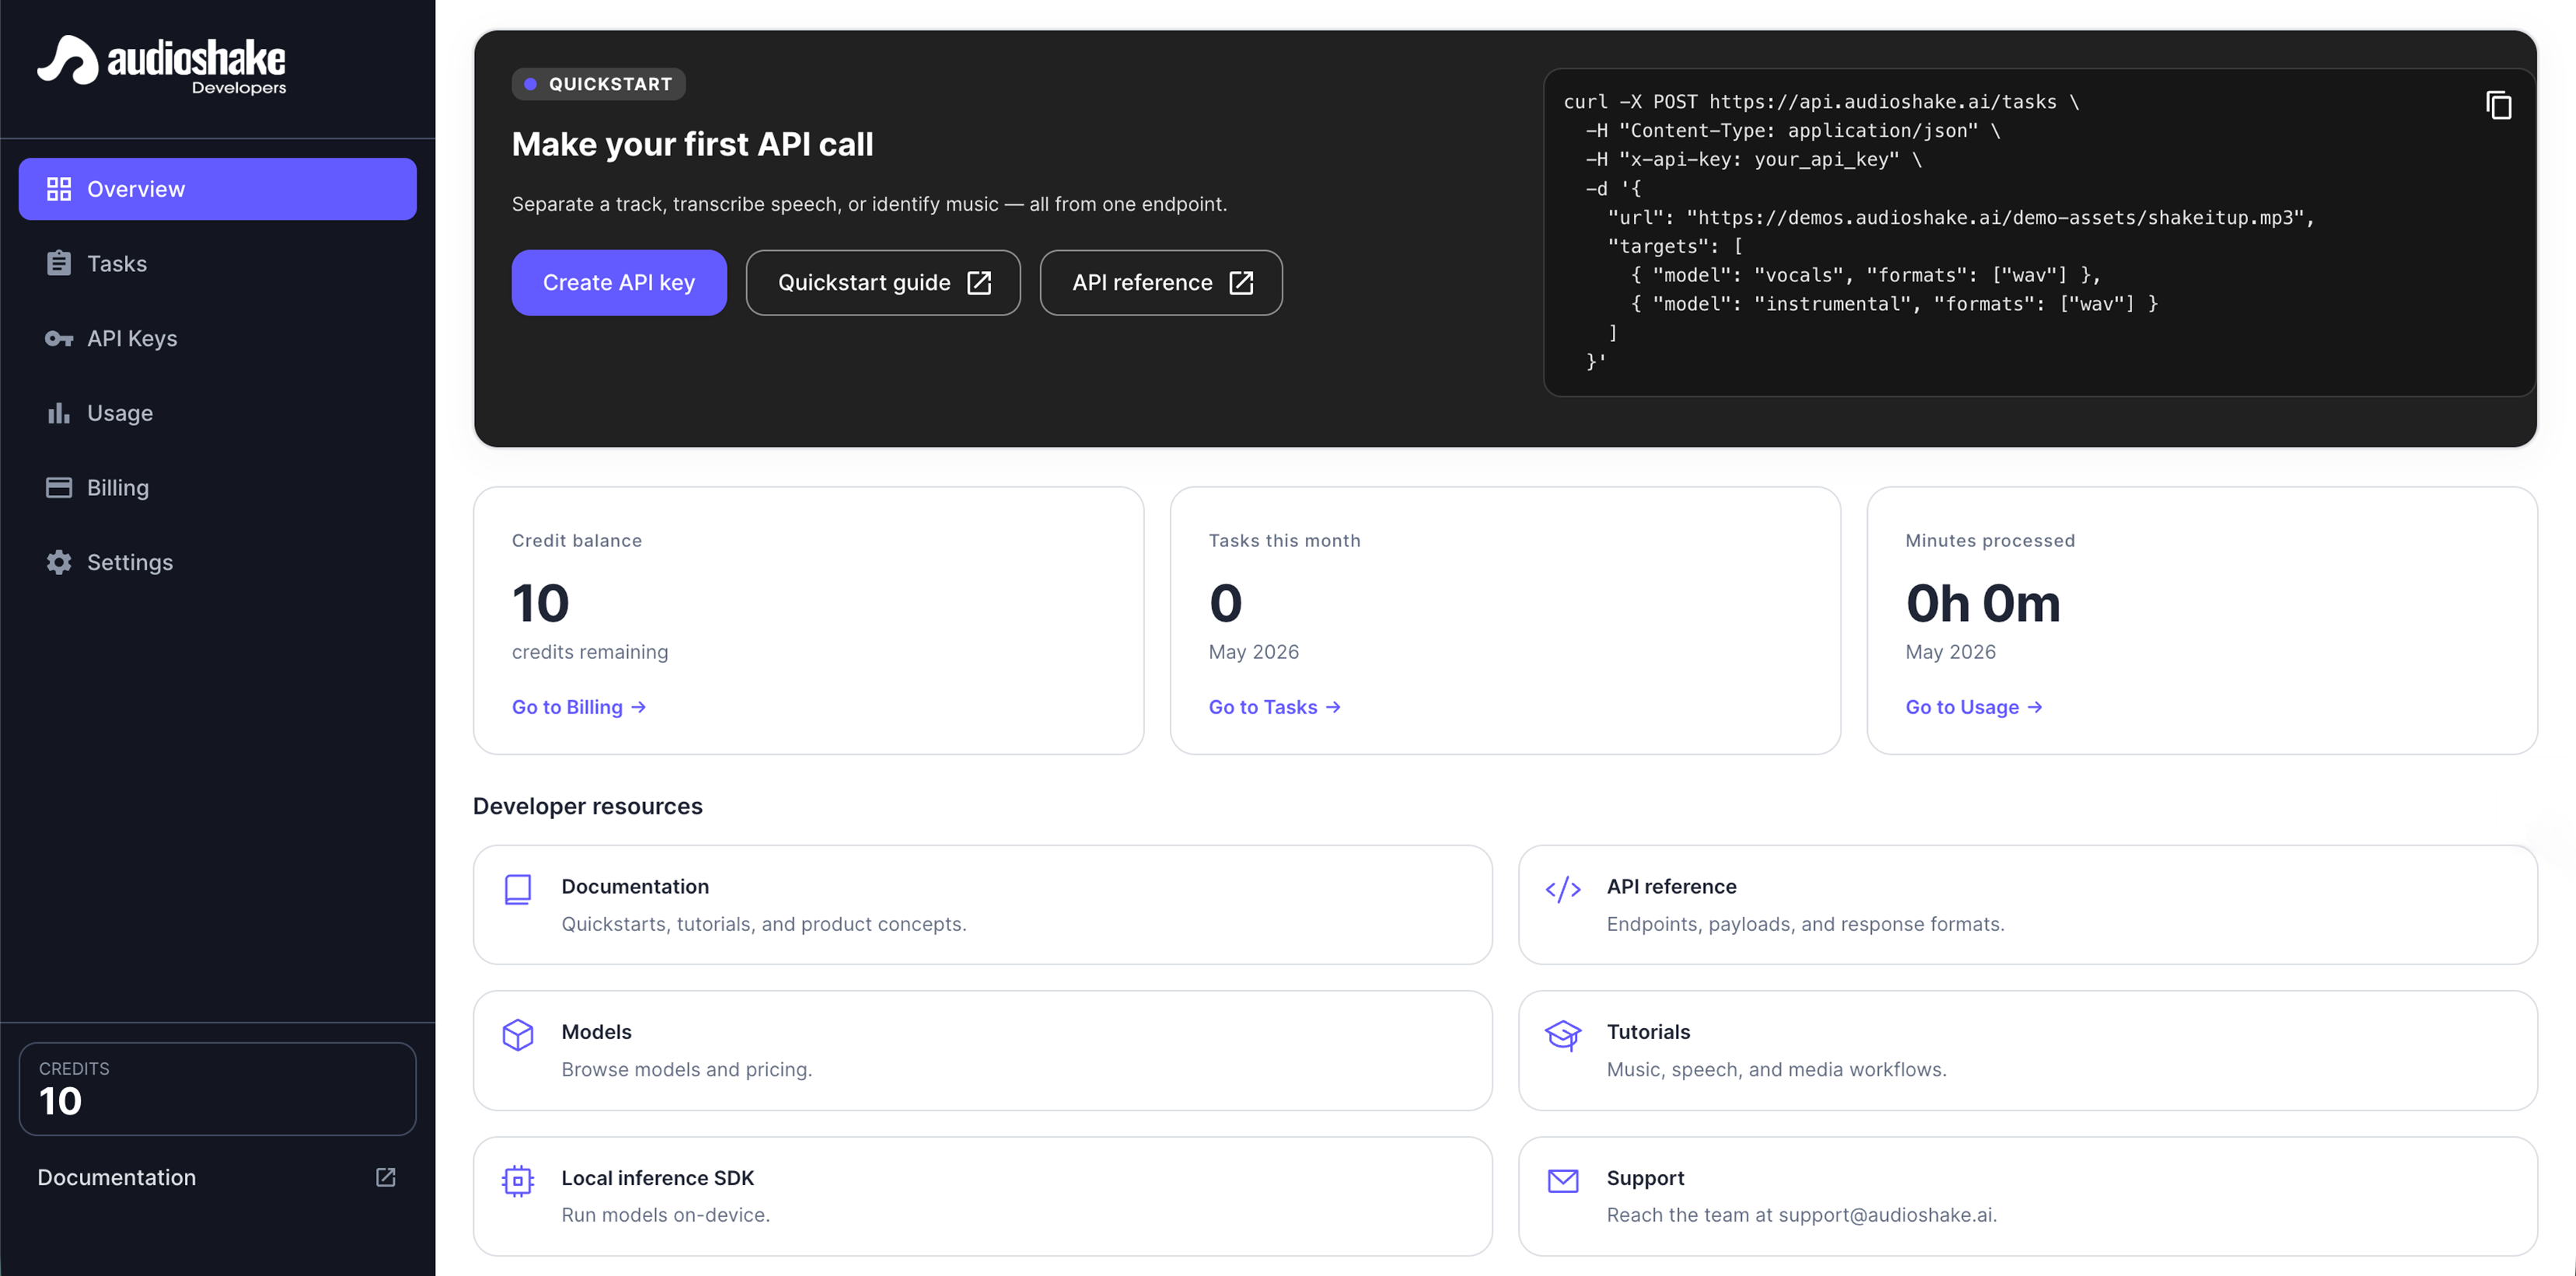Follow the Go to Usage link
Screen dimensions: 2576x1276
tap(1974, 707)
